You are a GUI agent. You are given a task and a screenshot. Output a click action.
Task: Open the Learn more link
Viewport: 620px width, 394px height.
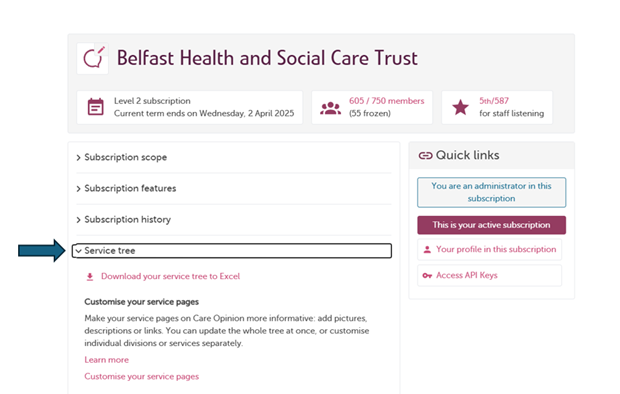(x=106, y=360)
